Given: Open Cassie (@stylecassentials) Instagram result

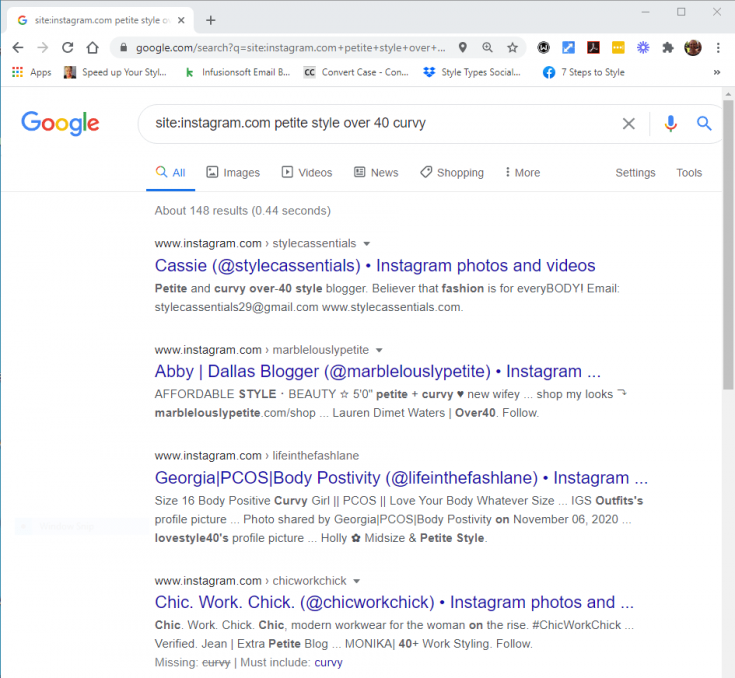Looking at the screenshot, I should coord(375,265).
